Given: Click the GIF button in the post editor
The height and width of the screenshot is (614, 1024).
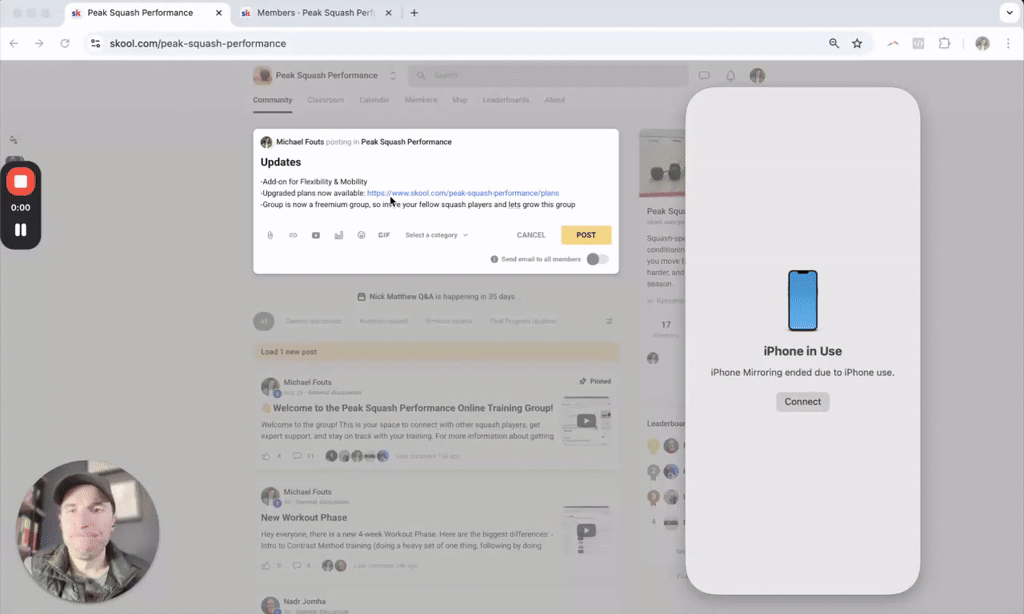Looking at the screenshot, I should pyautogui.click(x=384, y=235).
